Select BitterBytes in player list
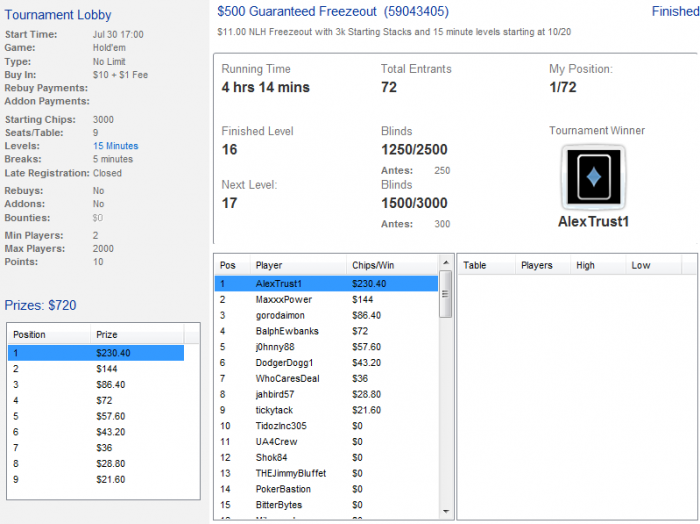The height and width of the screenshot is (524, 700). point(326,505)
